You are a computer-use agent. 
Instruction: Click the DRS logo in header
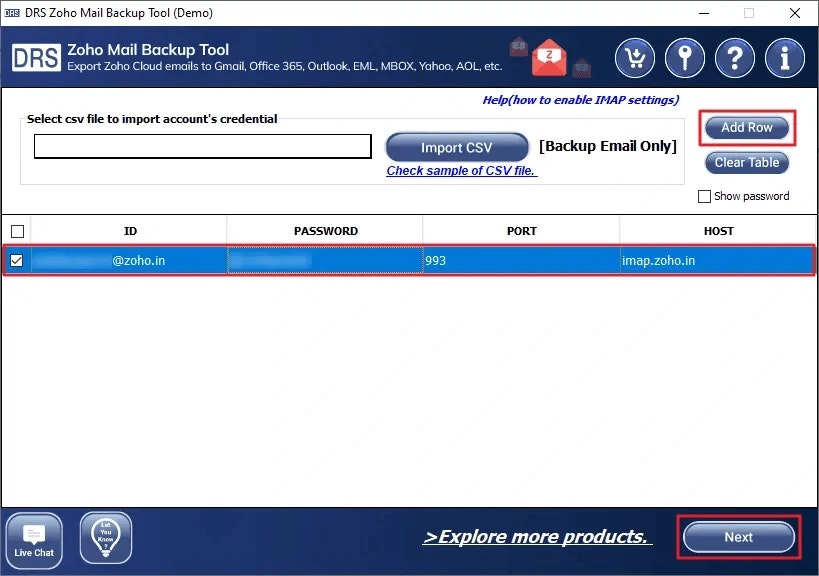[36, 57]
